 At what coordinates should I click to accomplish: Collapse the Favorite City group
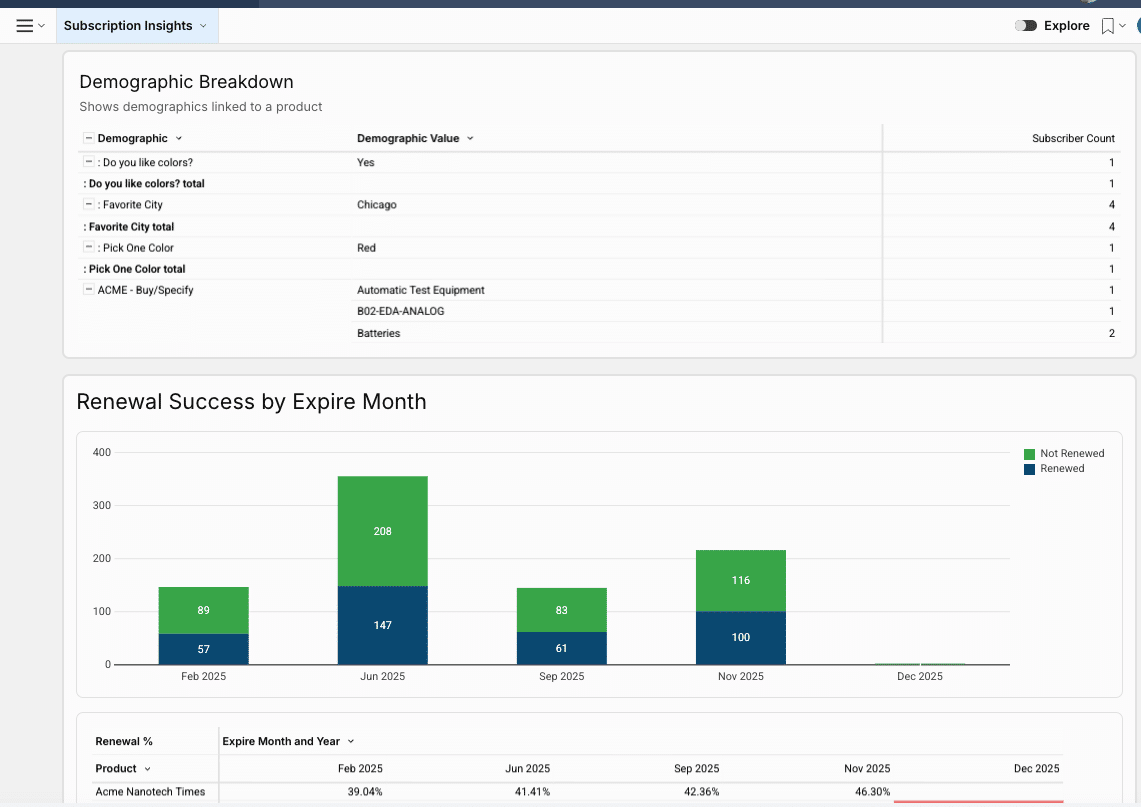click(x=88, y=205)
